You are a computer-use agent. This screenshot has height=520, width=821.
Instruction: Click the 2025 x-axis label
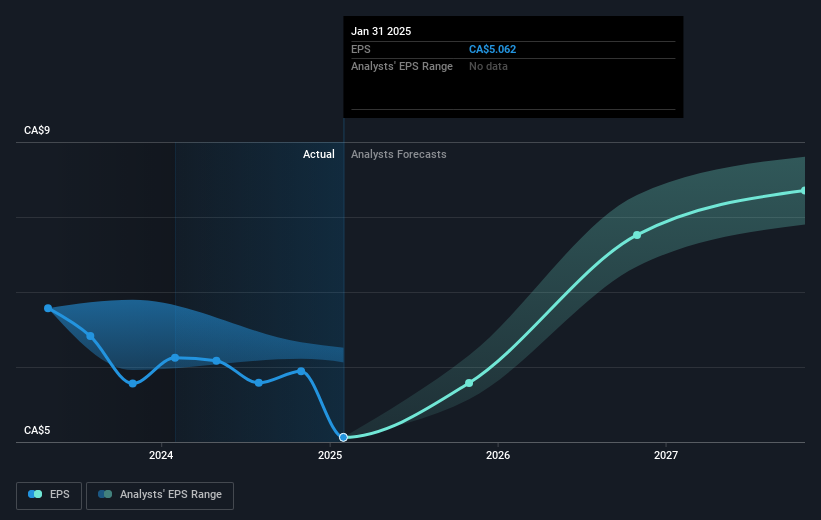click(330, 455)
